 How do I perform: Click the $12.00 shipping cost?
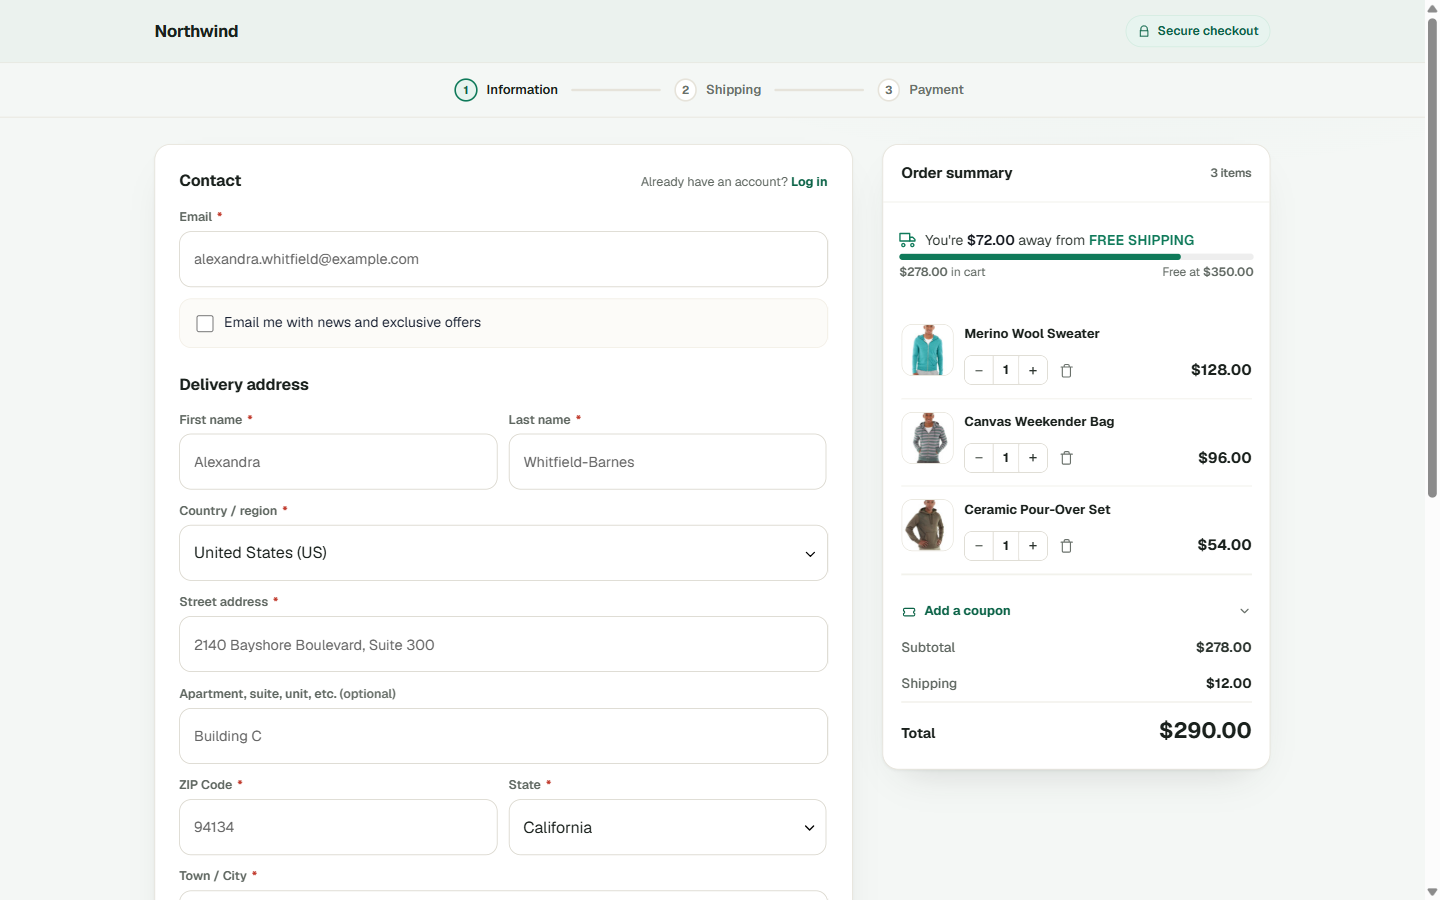[x=1229, y=684]
